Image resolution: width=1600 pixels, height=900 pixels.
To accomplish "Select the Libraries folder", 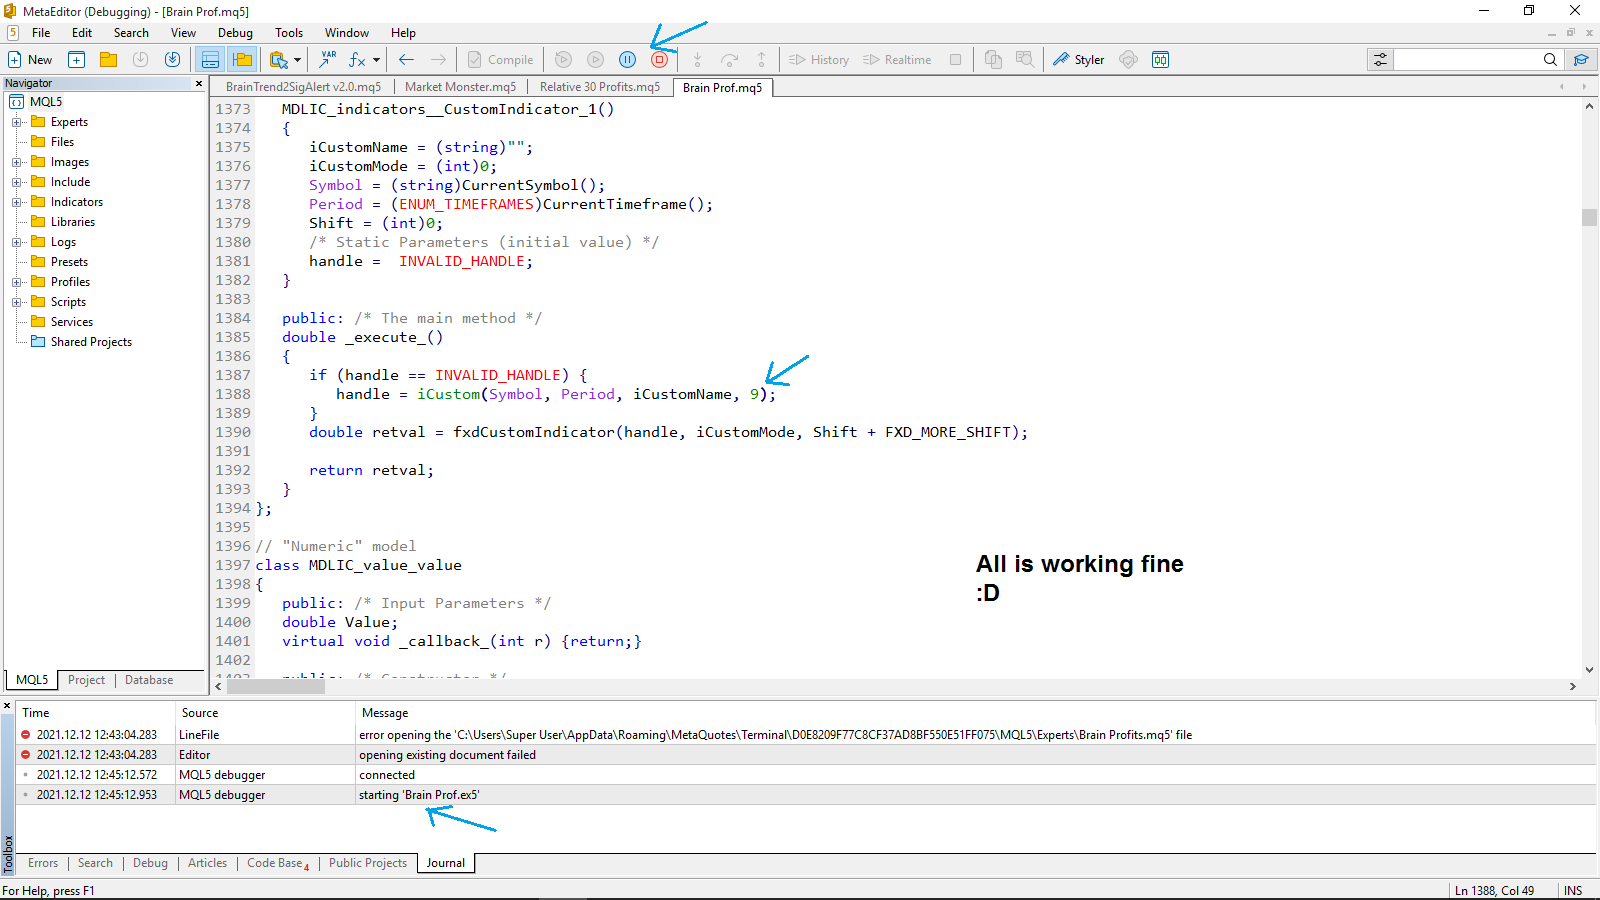I will pos(73,222).
